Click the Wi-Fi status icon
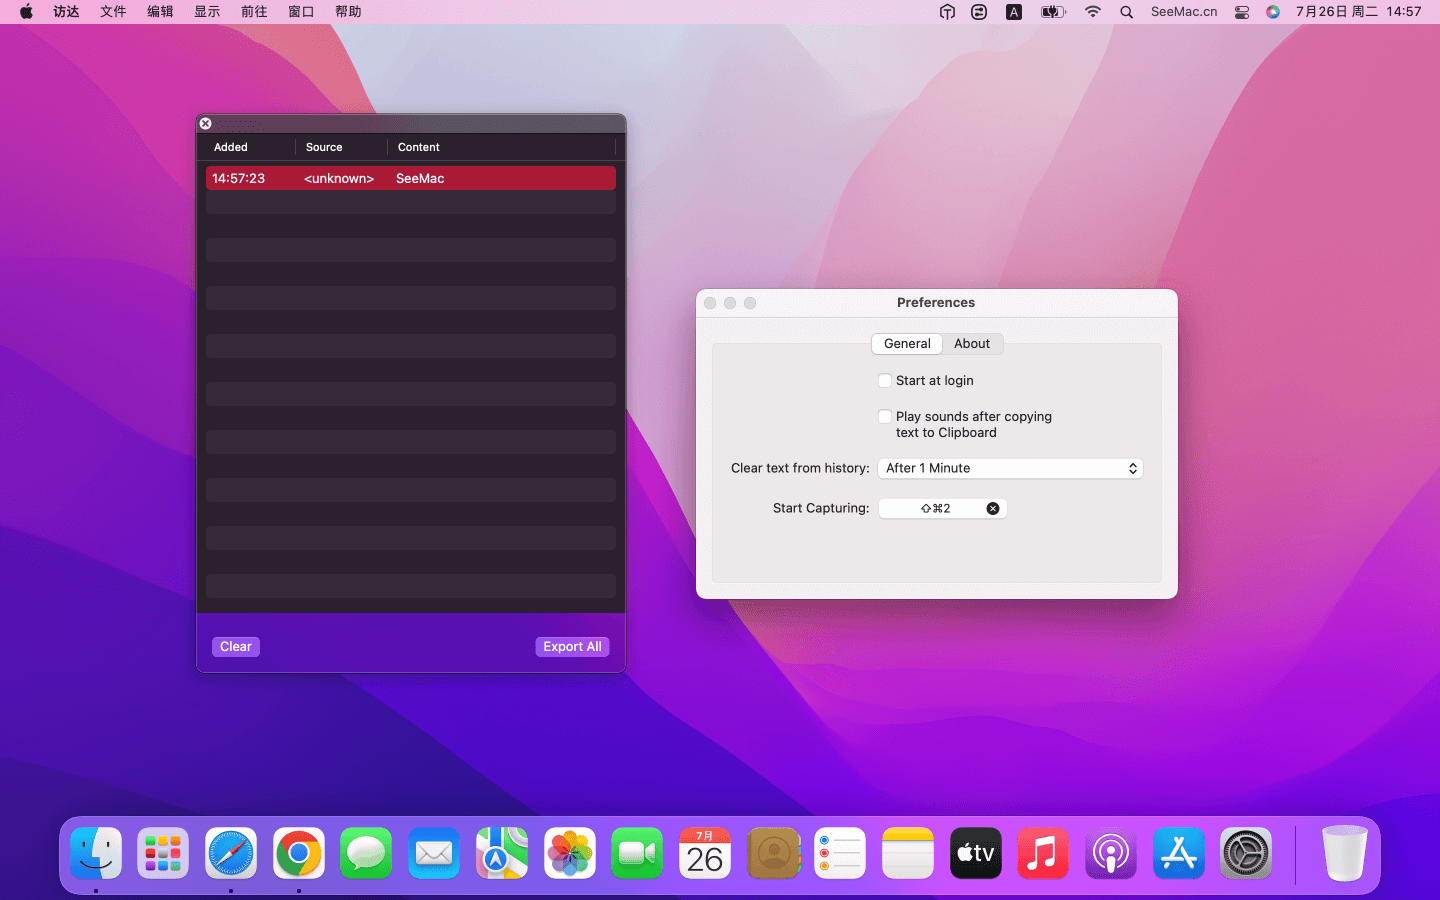The image size is (1440, 900). [1093, 12]
